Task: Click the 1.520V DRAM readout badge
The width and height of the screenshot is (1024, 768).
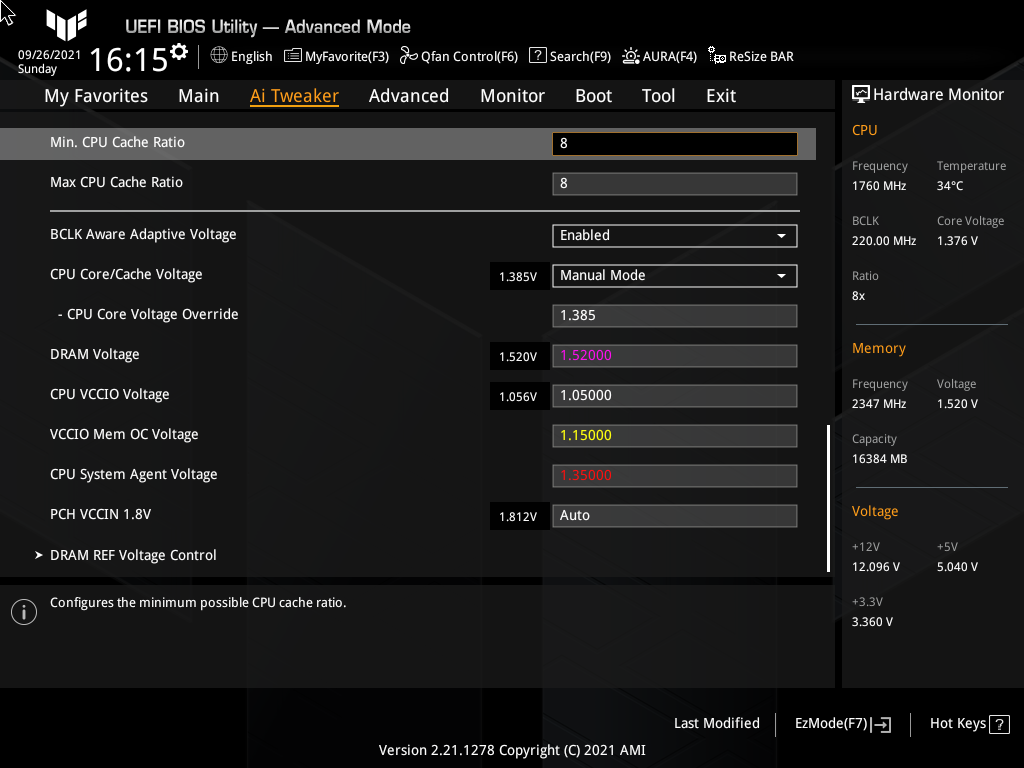Action: coord(518,357)
